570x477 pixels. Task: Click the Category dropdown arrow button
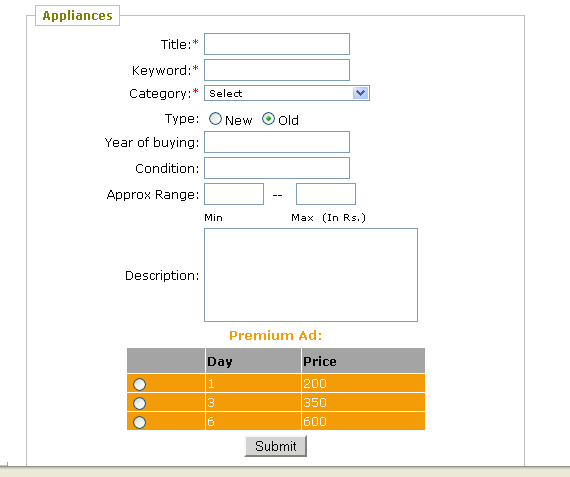(x=360, y=93)
